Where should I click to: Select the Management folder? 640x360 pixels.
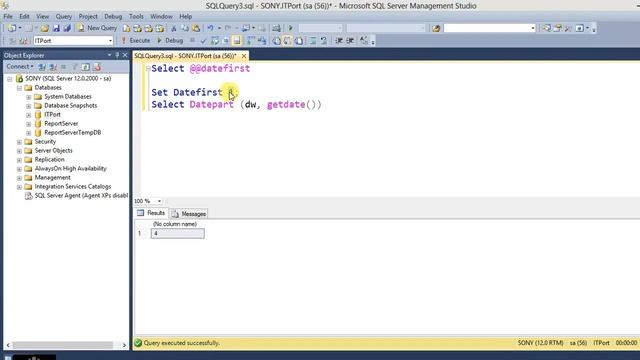point(52,178)
